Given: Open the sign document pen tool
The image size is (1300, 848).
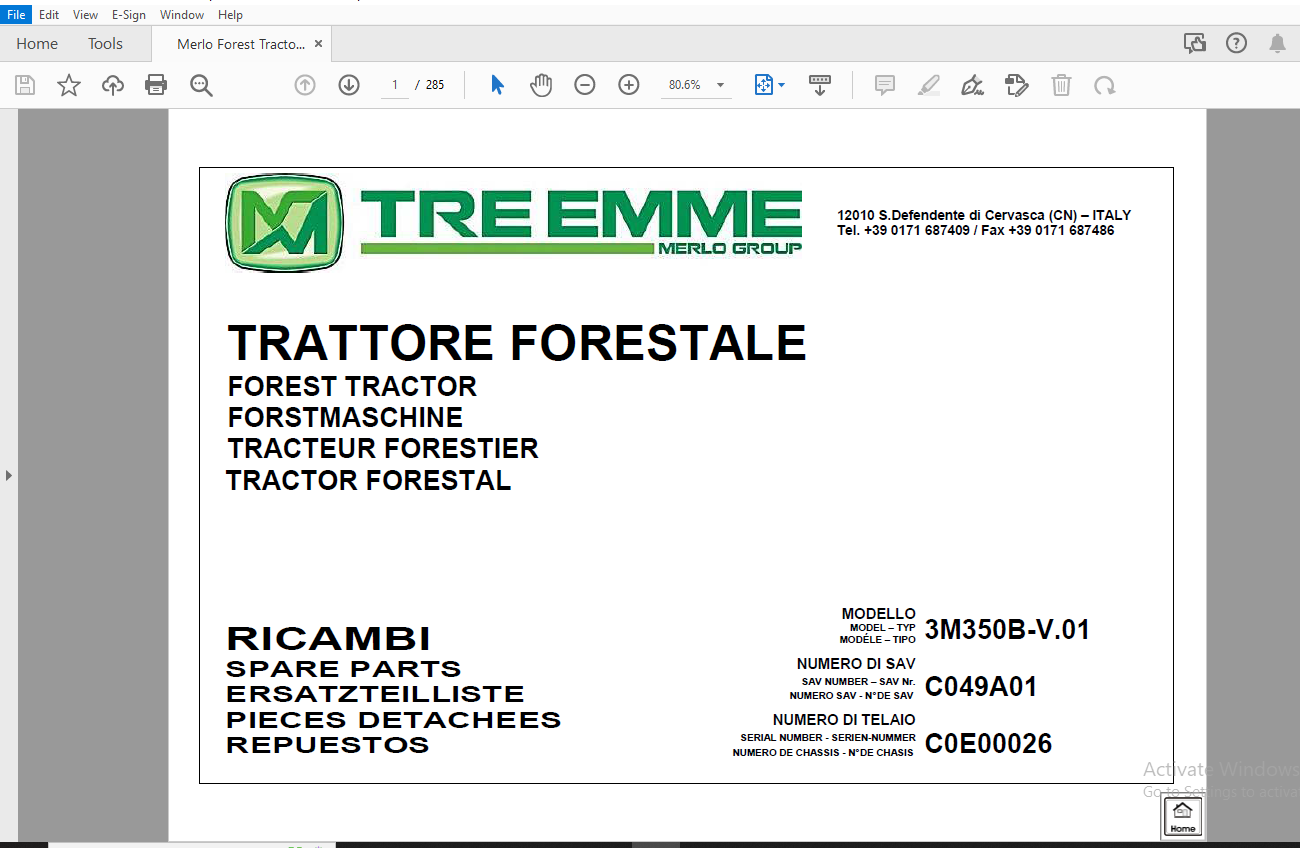Looking at the screenshot, I should point(972,85).
